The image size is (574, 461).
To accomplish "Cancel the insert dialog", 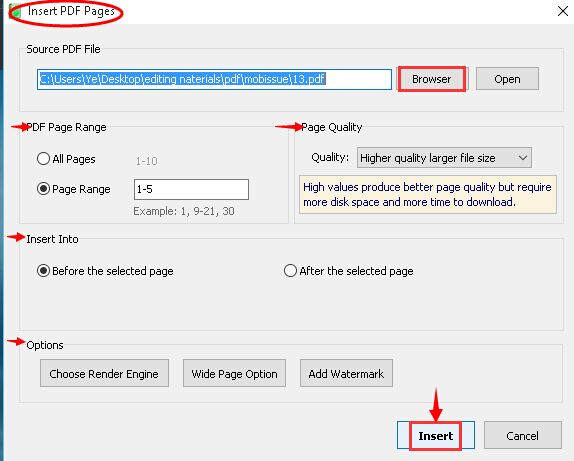I will [x=522, y=435].
